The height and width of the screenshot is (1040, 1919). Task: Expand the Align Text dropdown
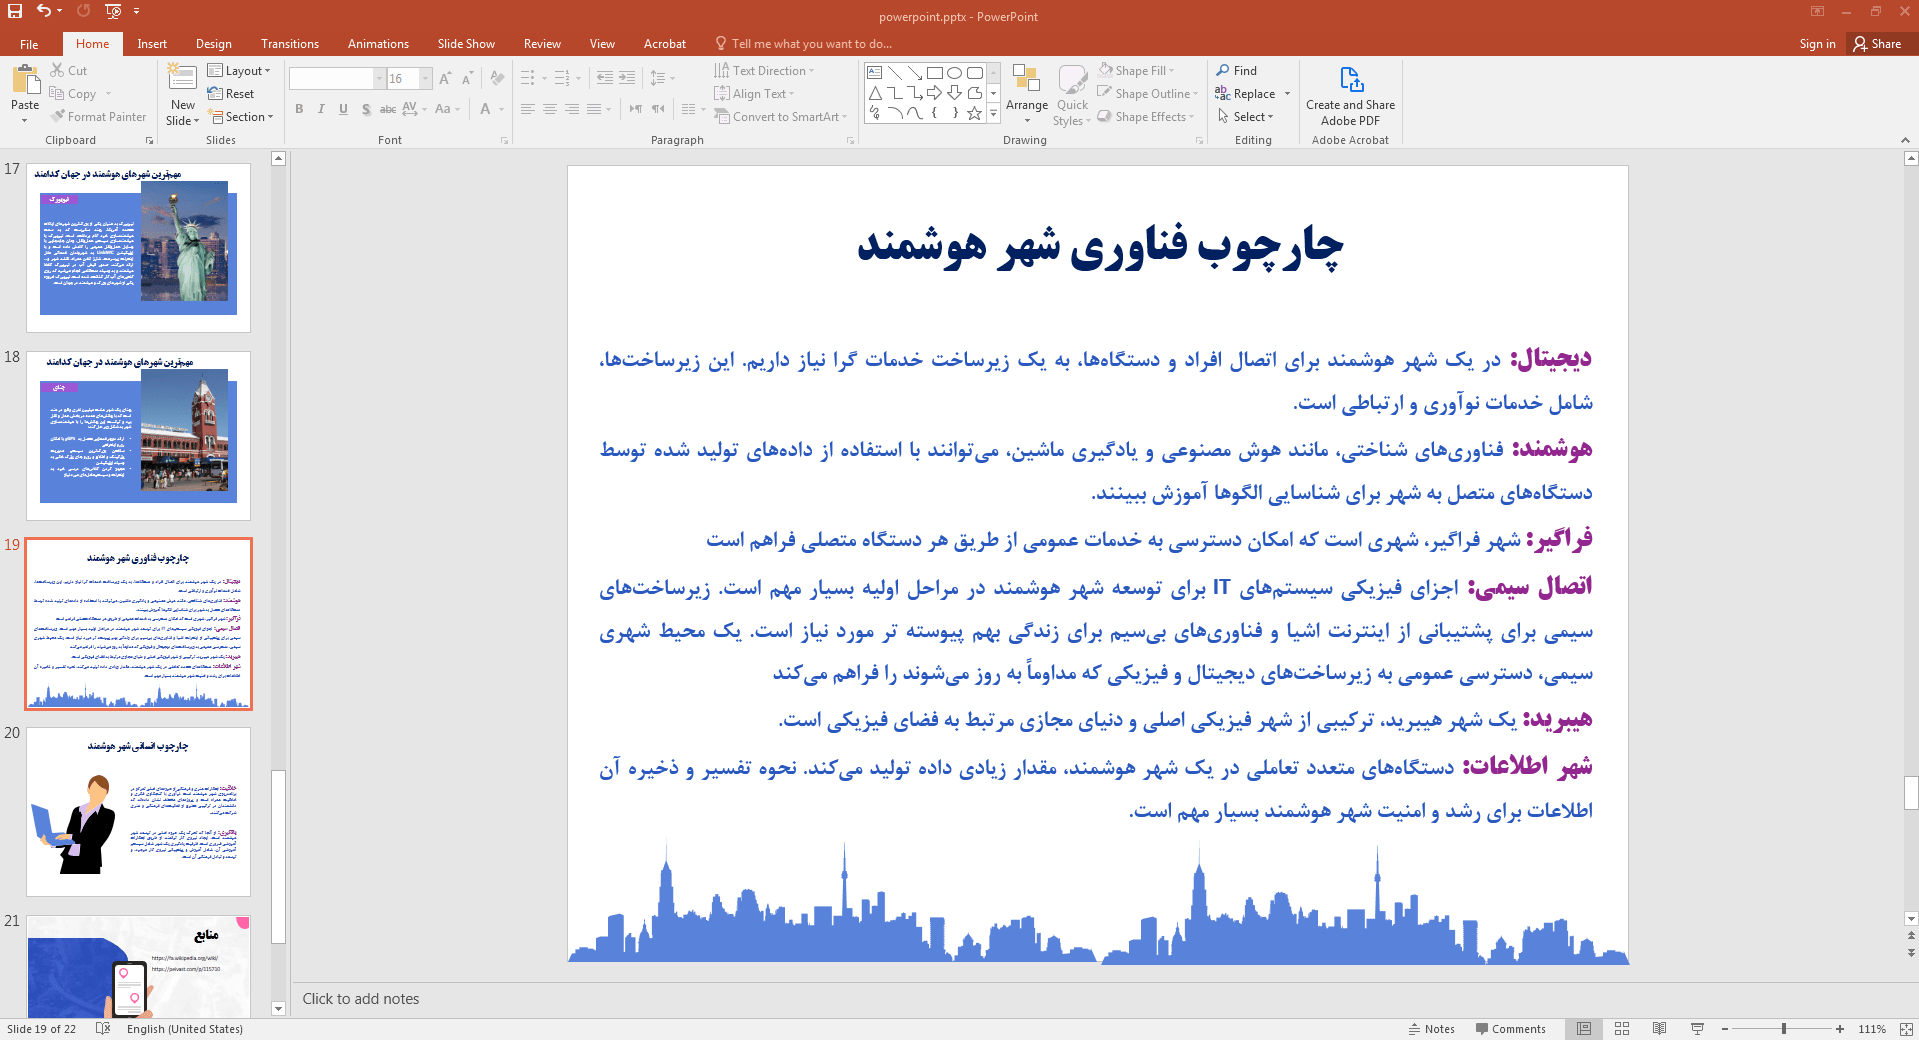[x=754, y=94]
